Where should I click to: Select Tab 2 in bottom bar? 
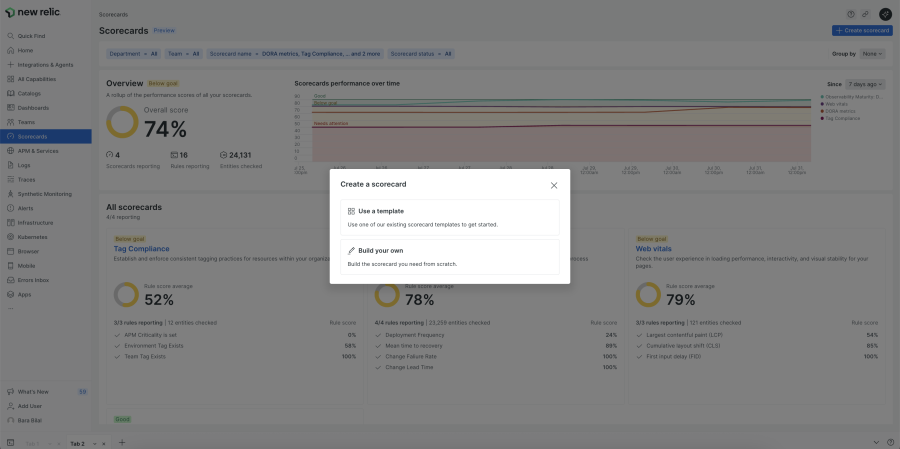[77, 444]
